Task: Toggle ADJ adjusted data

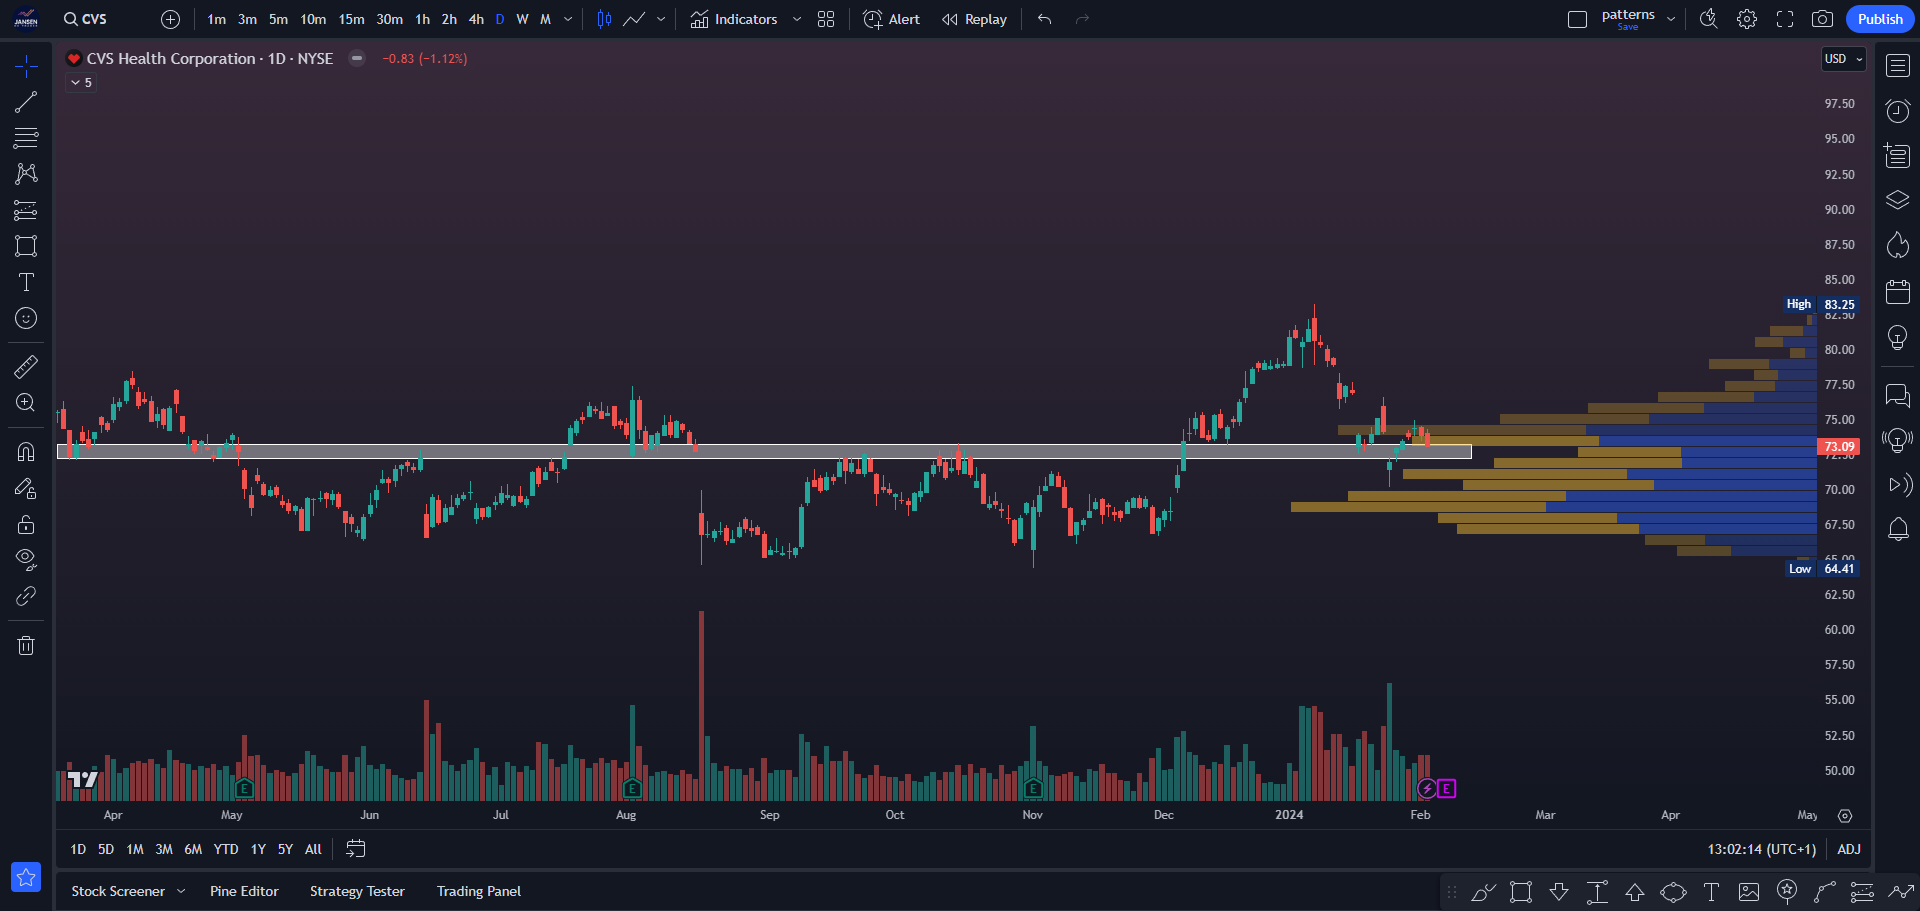Action: click(1849, 849)
